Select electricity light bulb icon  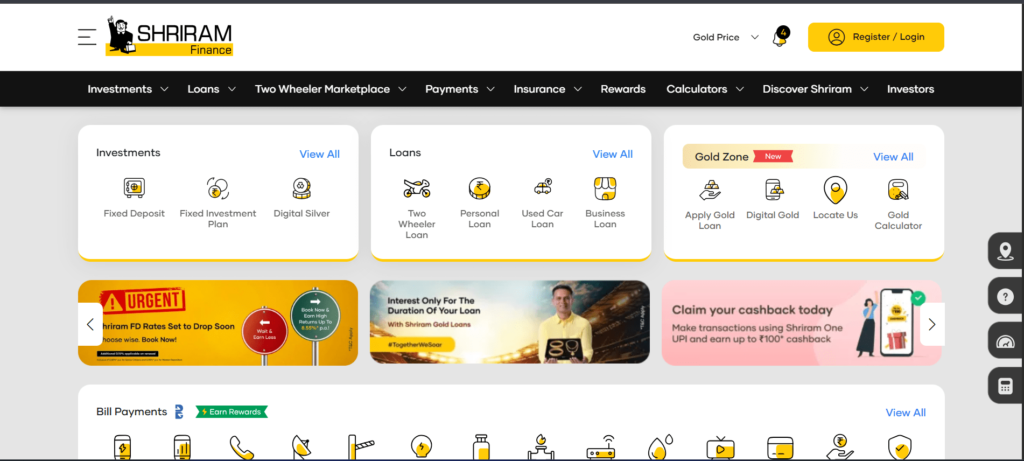421,447
